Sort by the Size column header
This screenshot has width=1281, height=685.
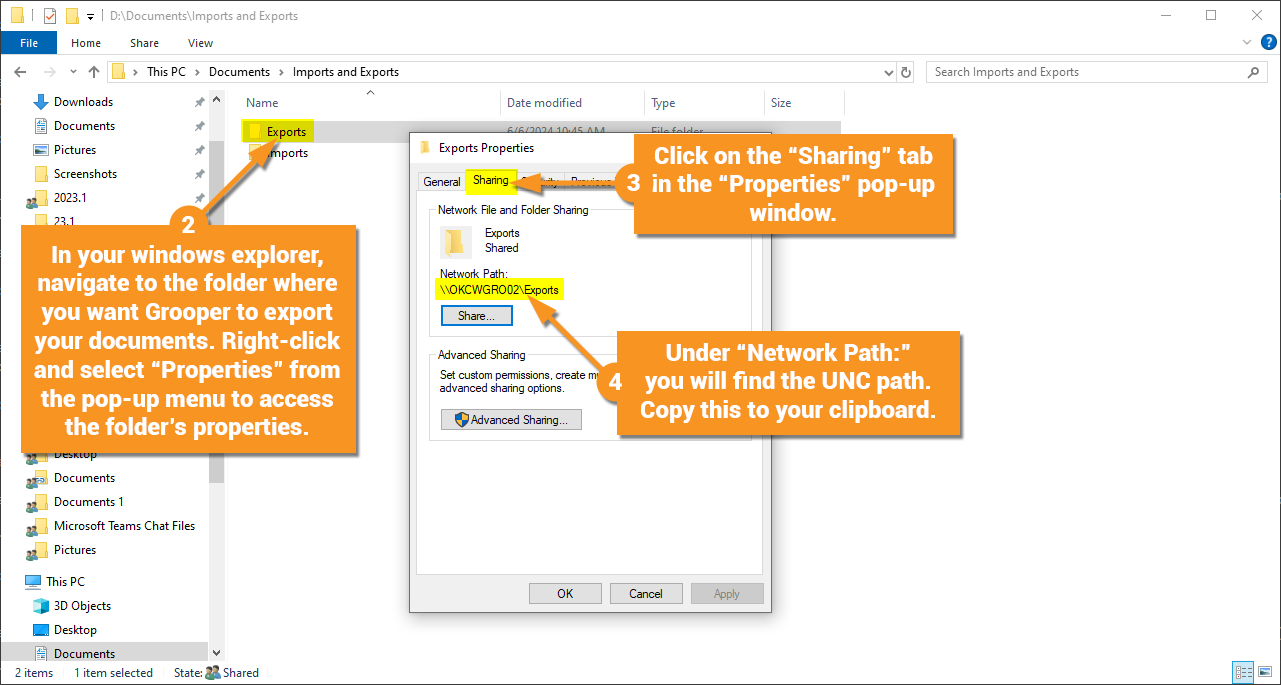(x=781, y=103)
